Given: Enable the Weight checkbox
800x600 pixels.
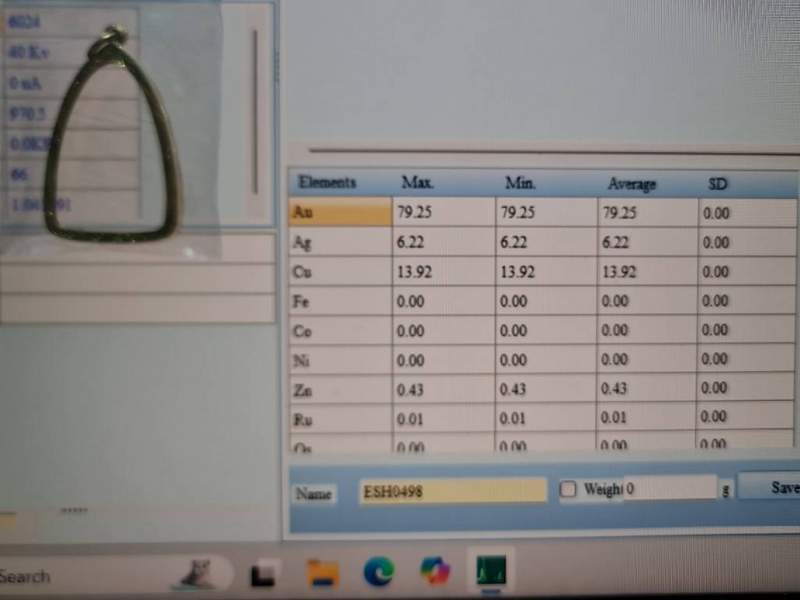Looking at the screenshot, I should (568, 490).
